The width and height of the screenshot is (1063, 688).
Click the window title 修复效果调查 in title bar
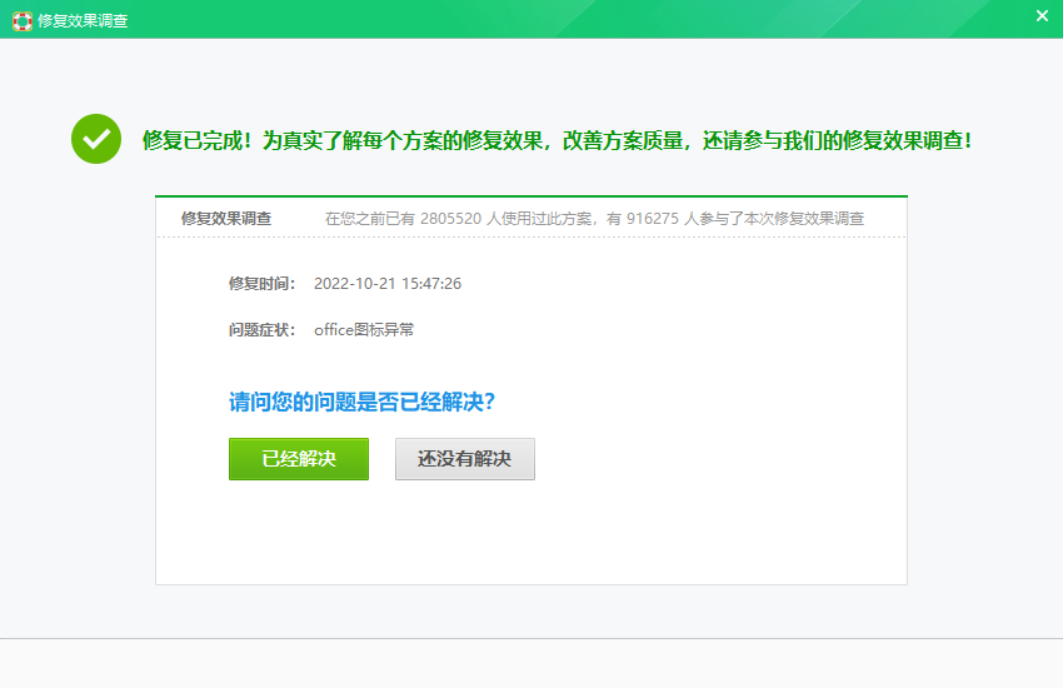83,21
